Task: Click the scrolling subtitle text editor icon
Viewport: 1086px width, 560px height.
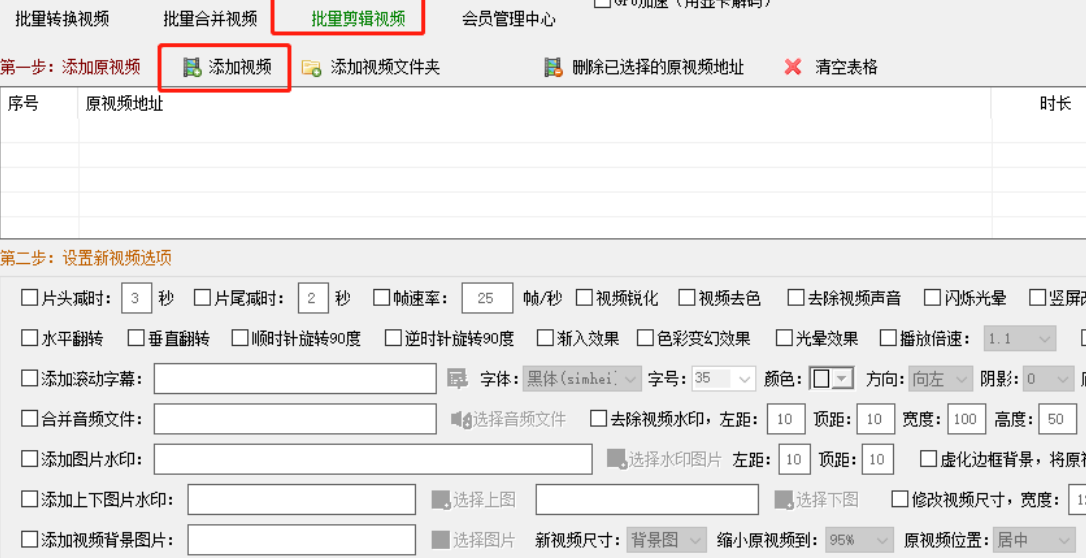Action: pyautogui.click(x=457, y=379)
